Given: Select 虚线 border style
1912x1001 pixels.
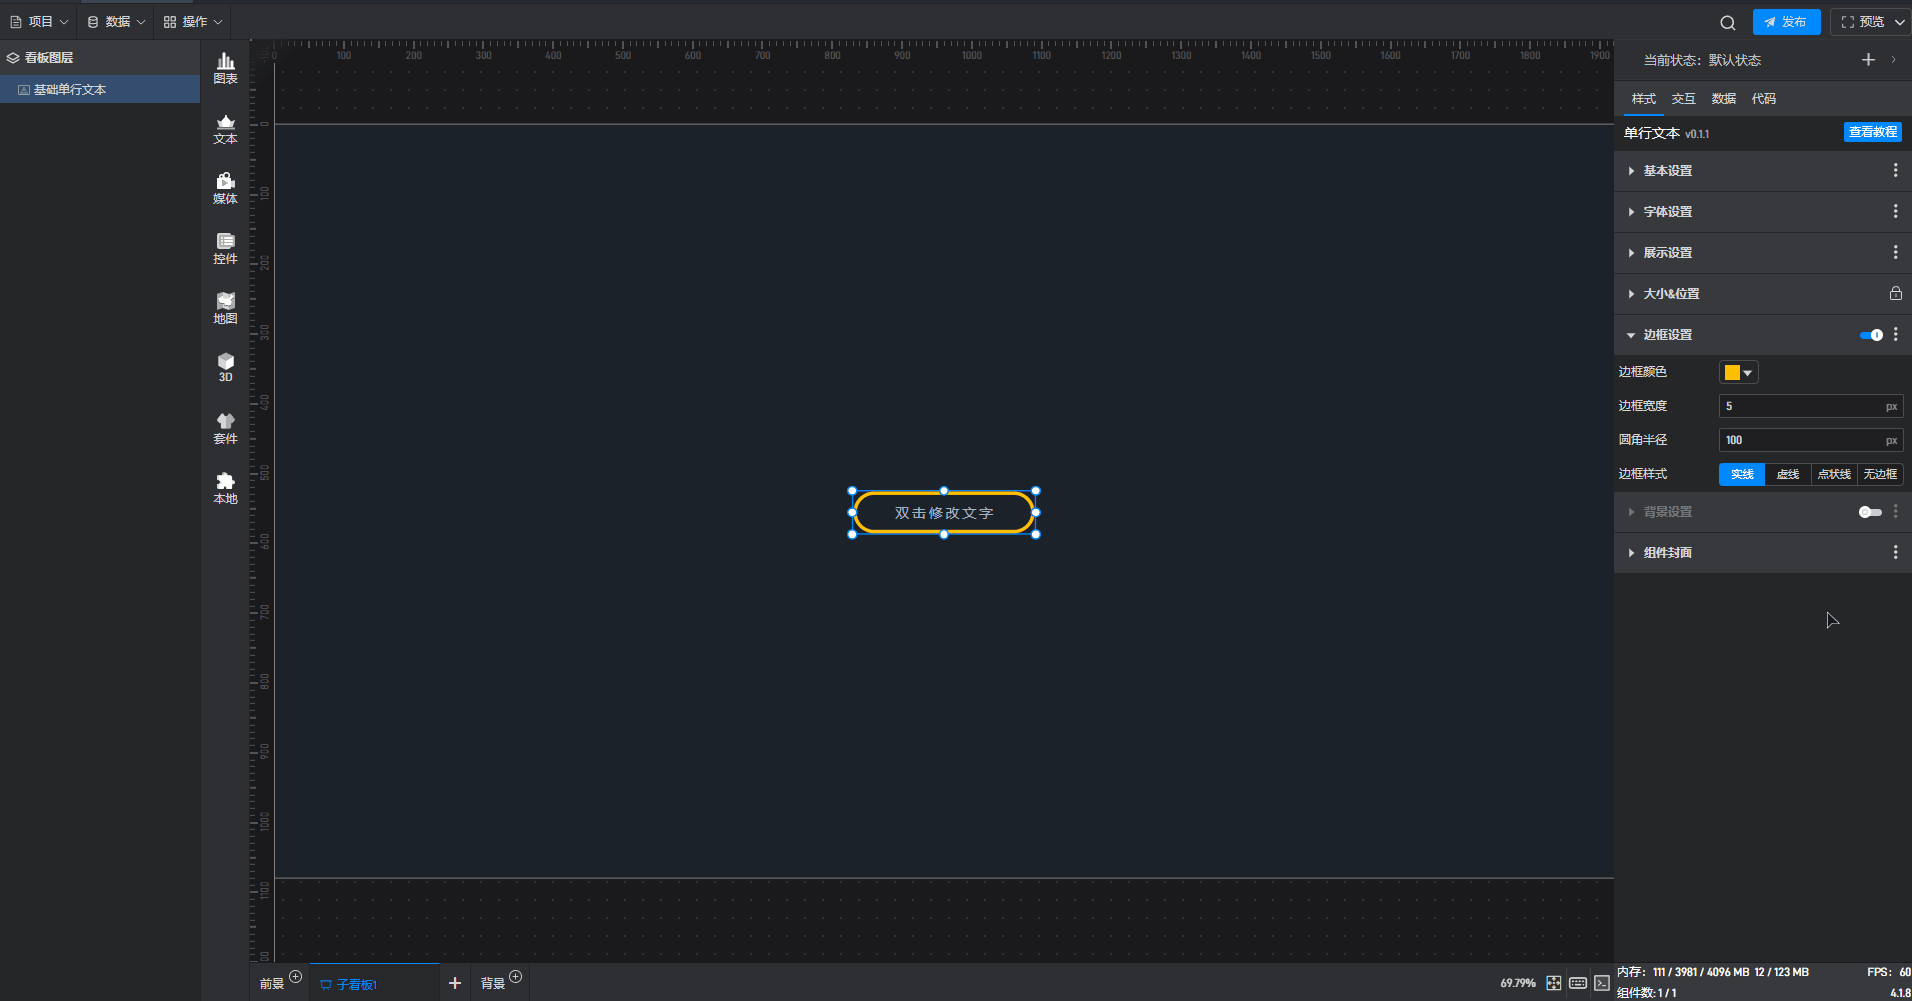Looking at the screenshot, I should coord(1788,474).
